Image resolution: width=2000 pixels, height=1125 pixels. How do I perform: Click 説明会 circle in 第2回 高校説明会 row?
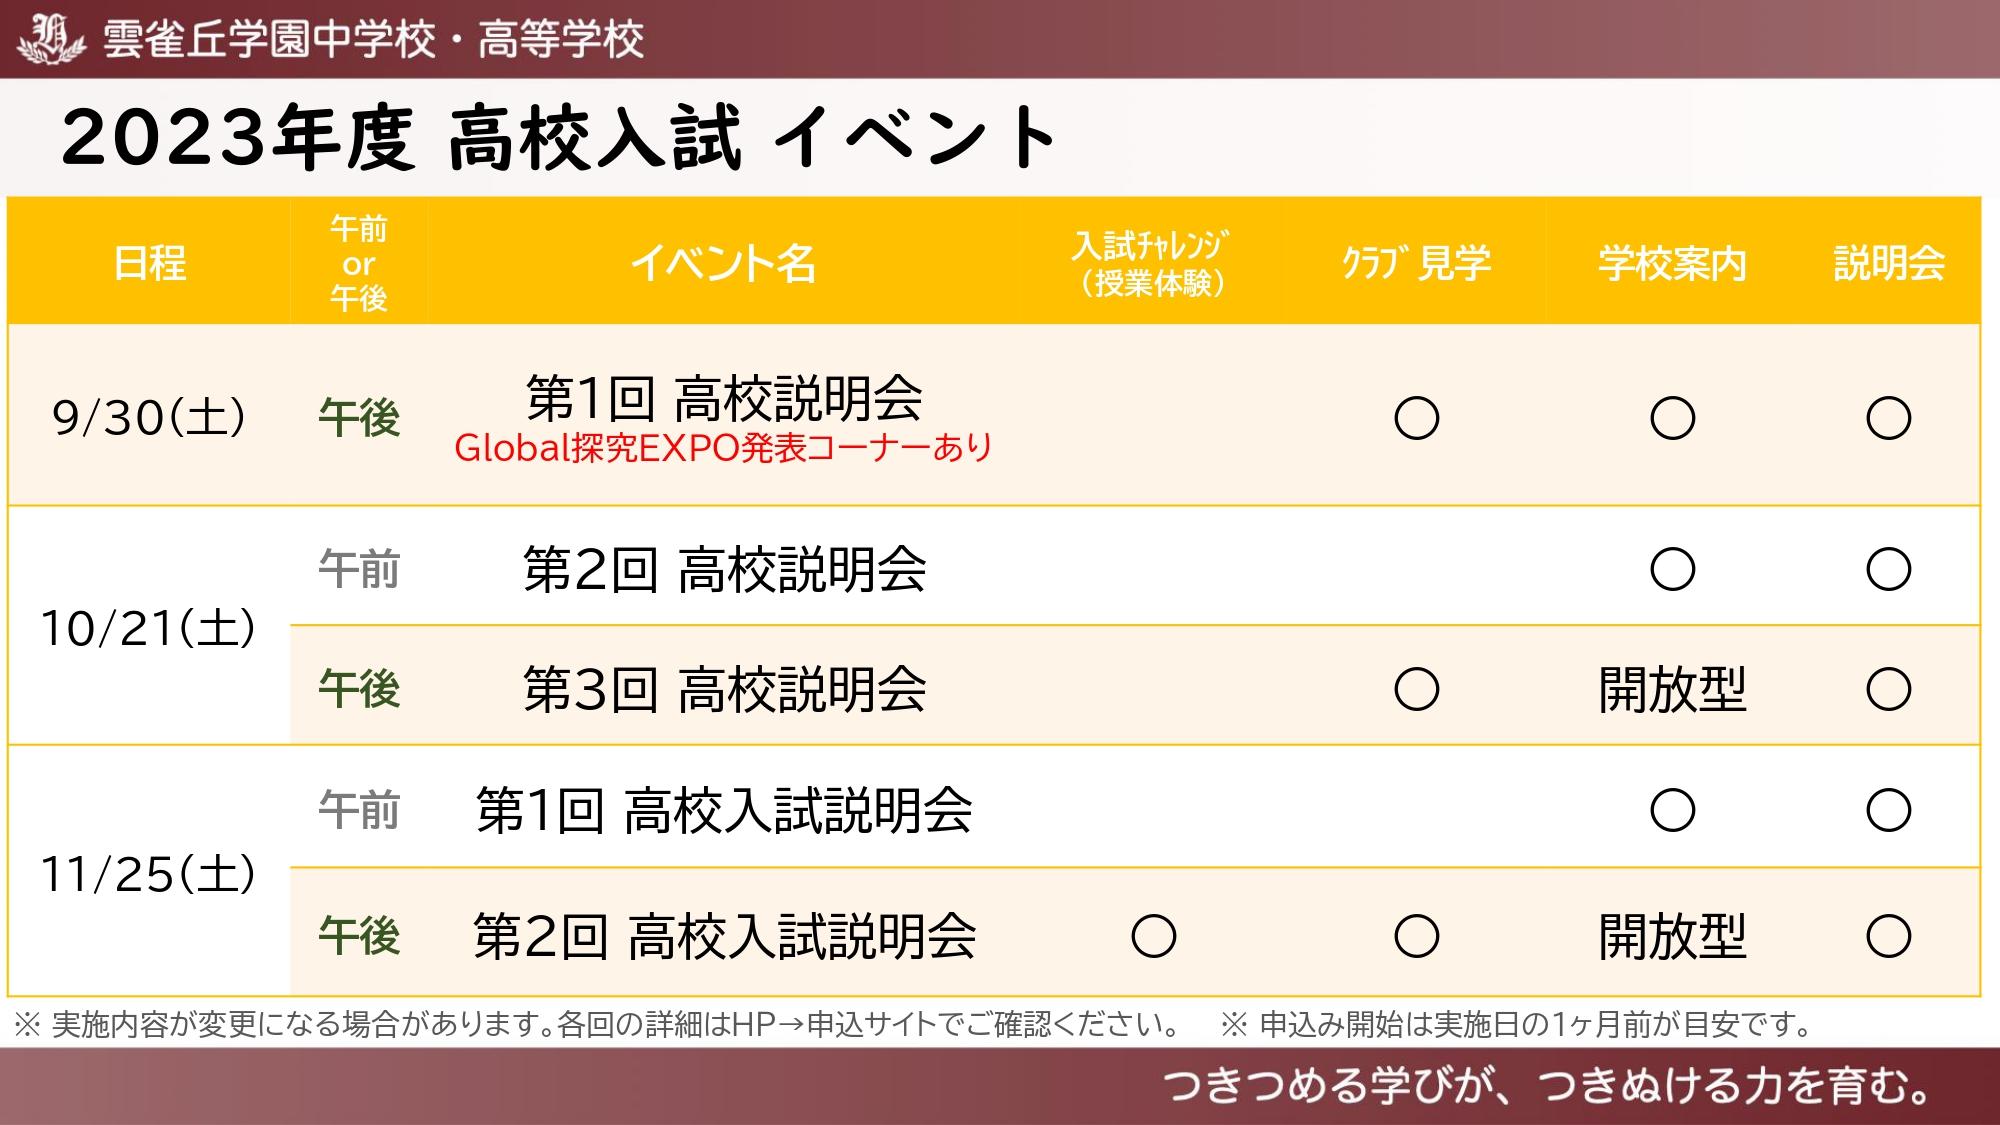coord(1888,569)
